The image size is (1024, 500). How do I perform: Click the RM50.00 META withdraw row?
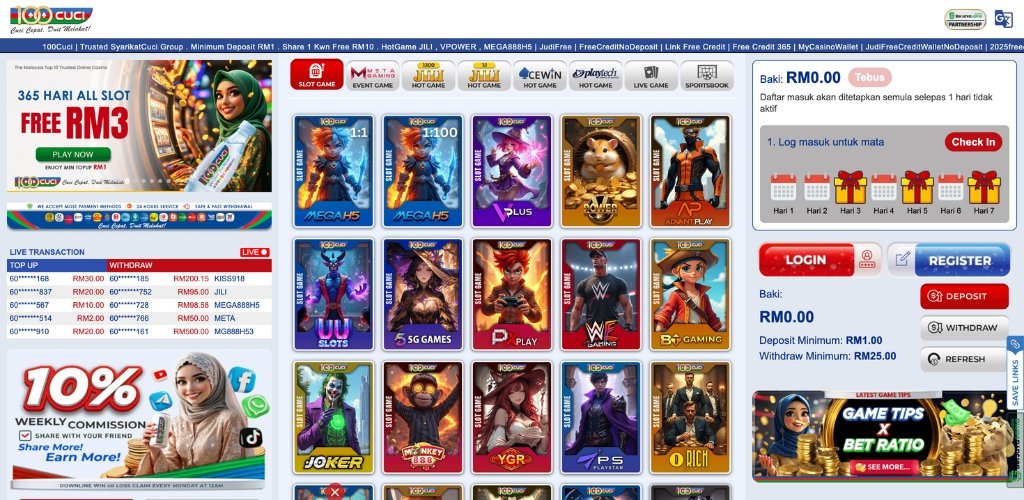[x=189, y=319]
